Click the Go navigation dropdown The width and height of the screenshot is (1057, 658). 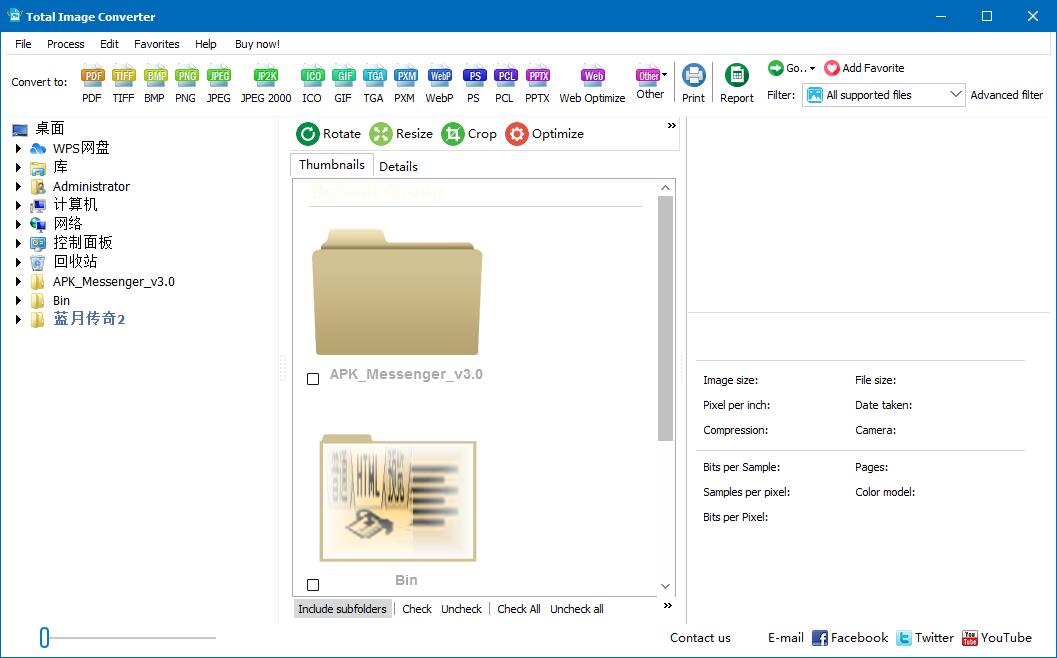tap(791, 68)
